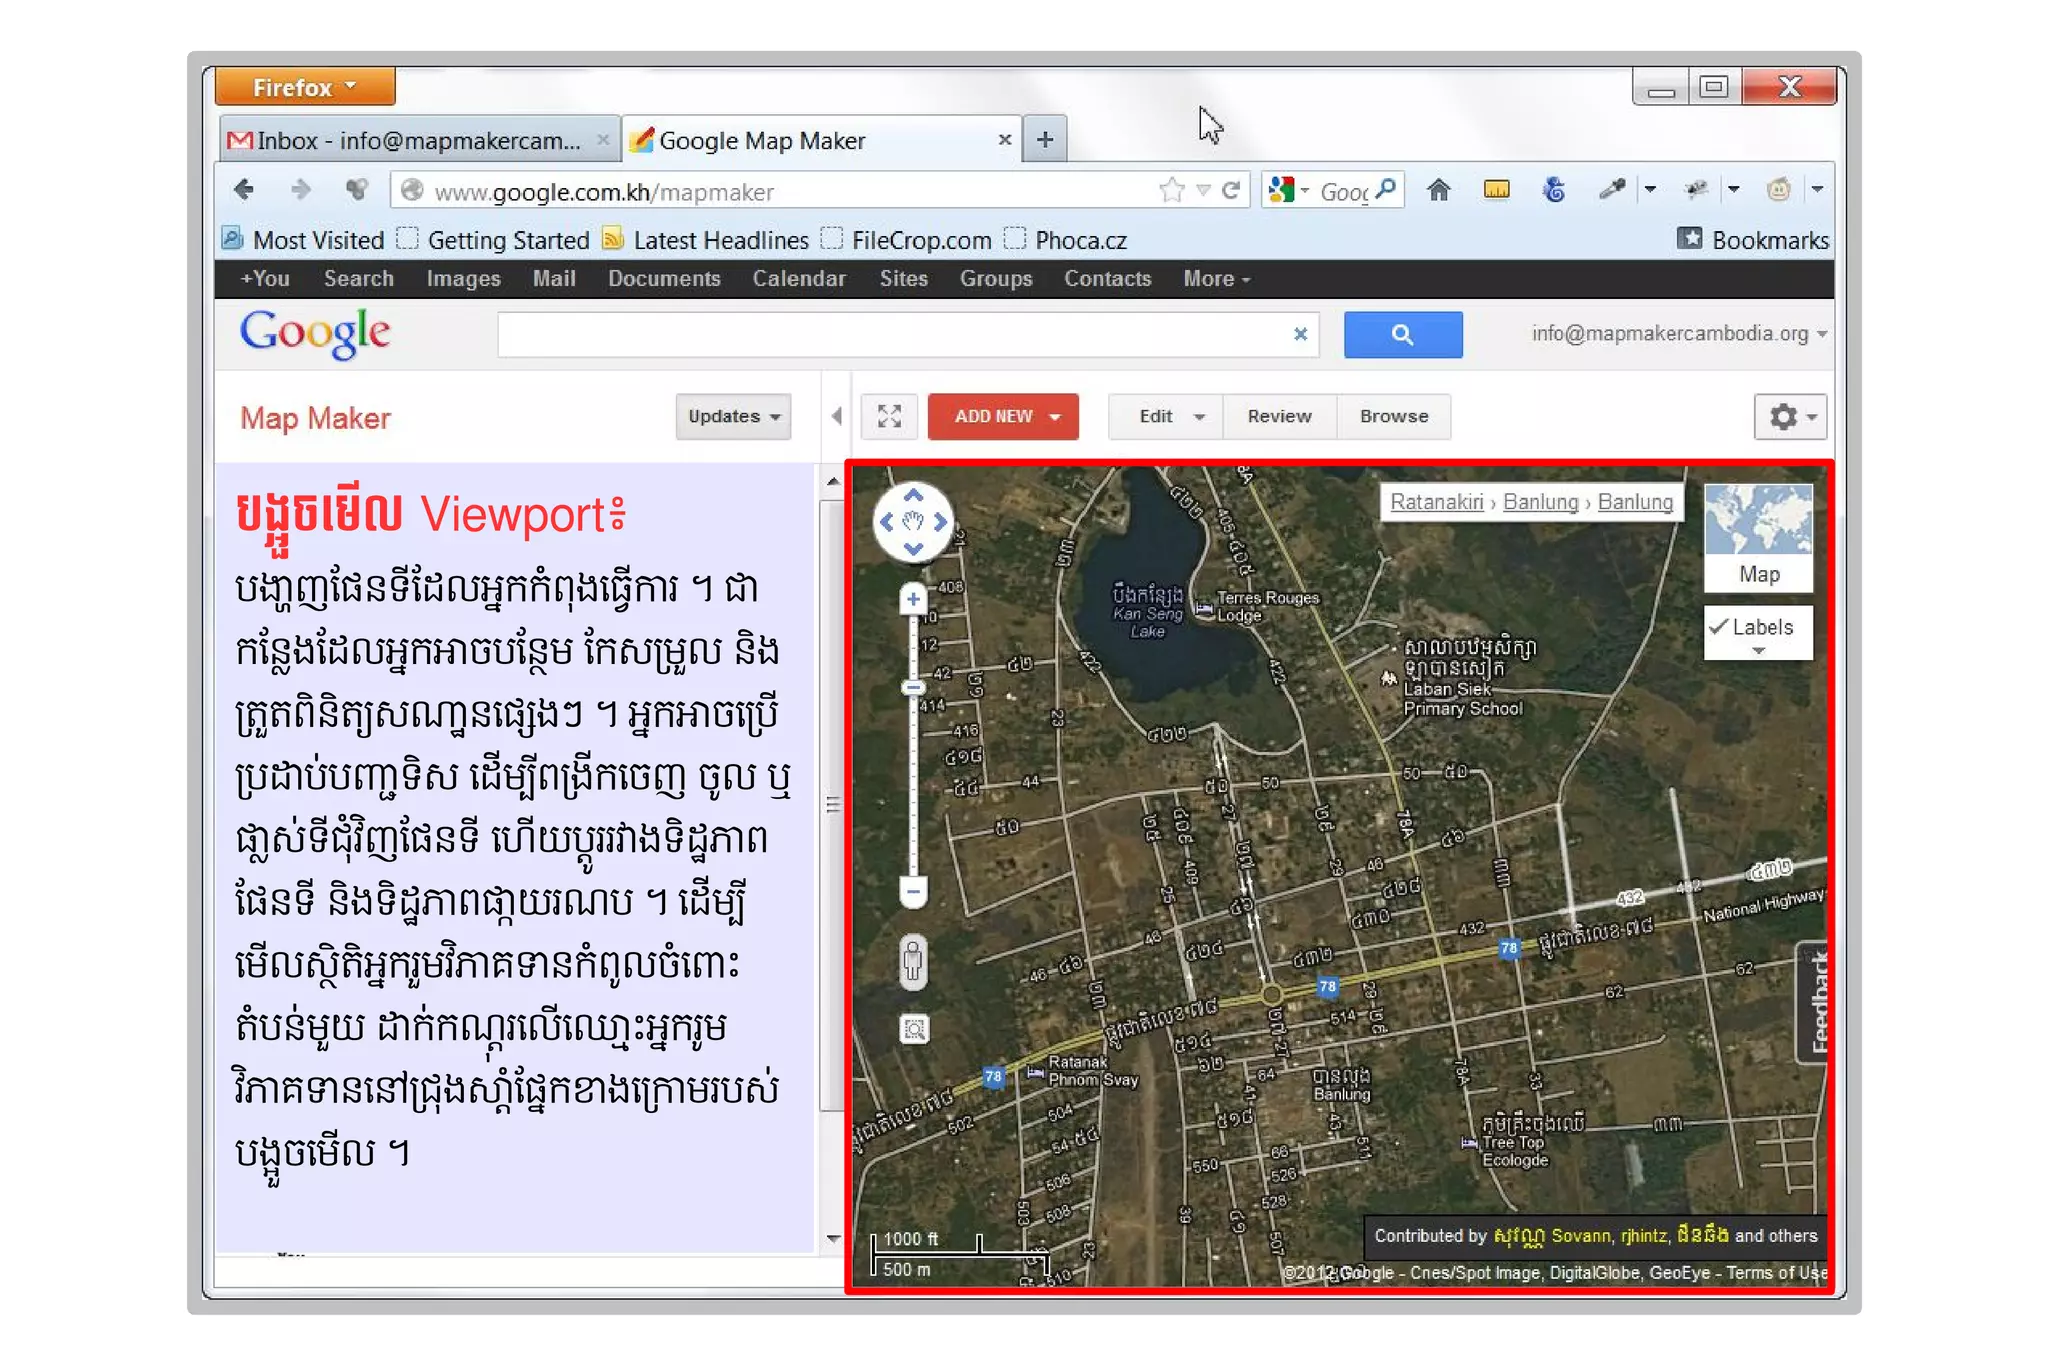Image resolution: width=2048 pixels, height=1365 pixels.
Task: Click the map zoom slider handle
Action: [913, 688]
